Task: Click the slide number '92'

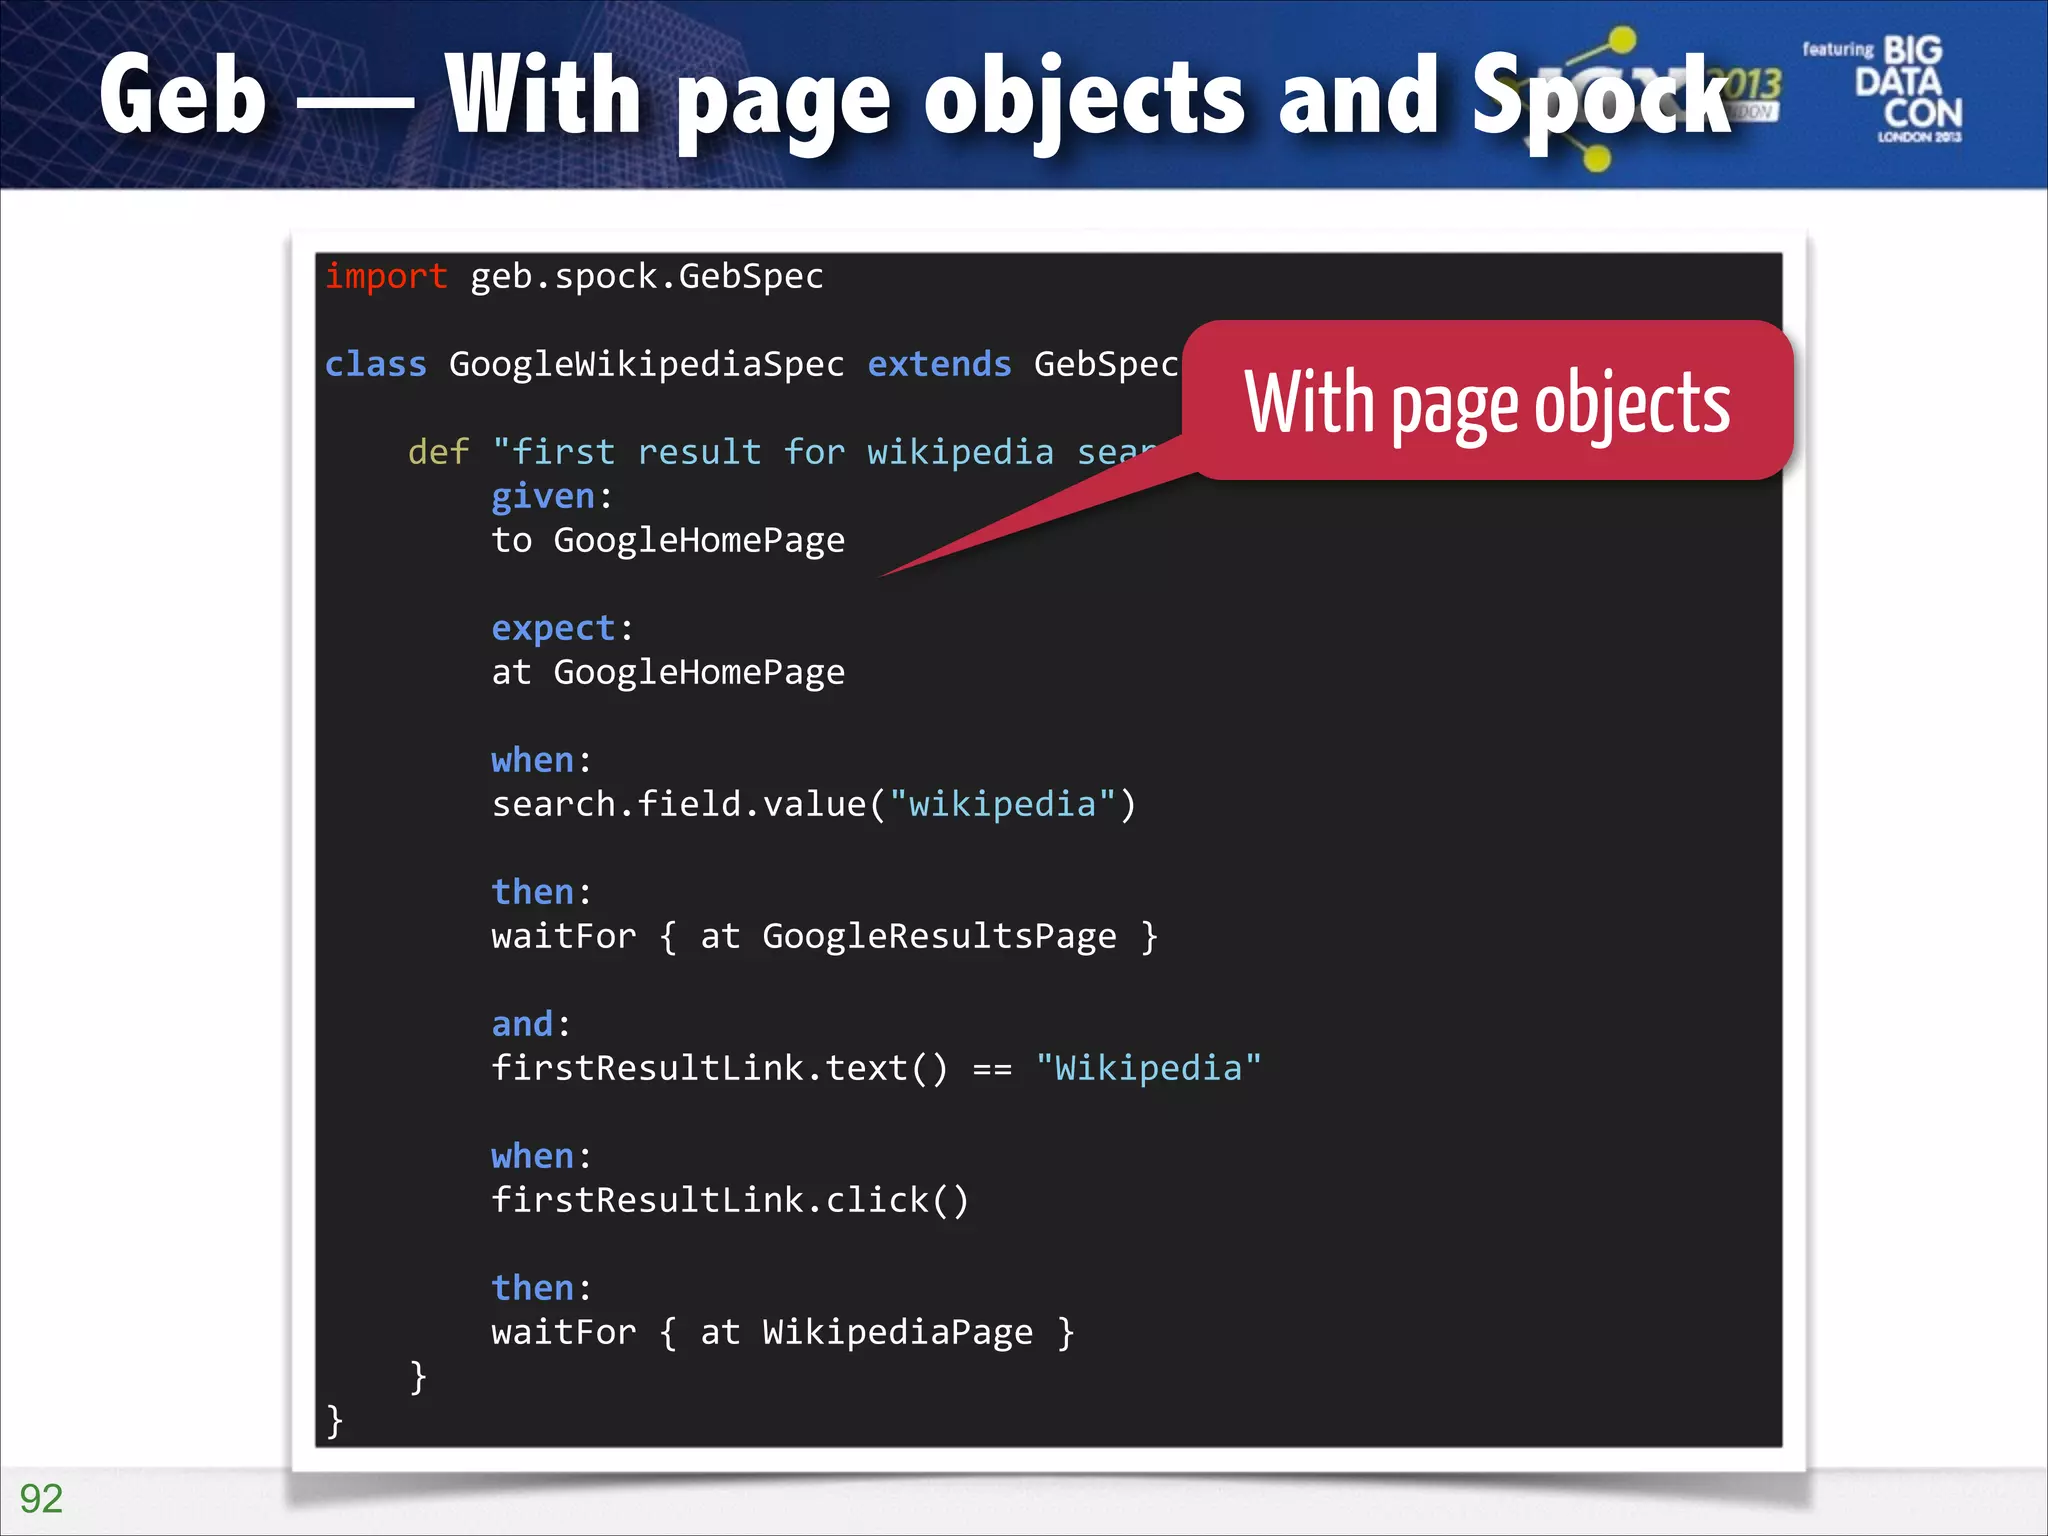Action: pyautogui.click(x=41, y=1498)
